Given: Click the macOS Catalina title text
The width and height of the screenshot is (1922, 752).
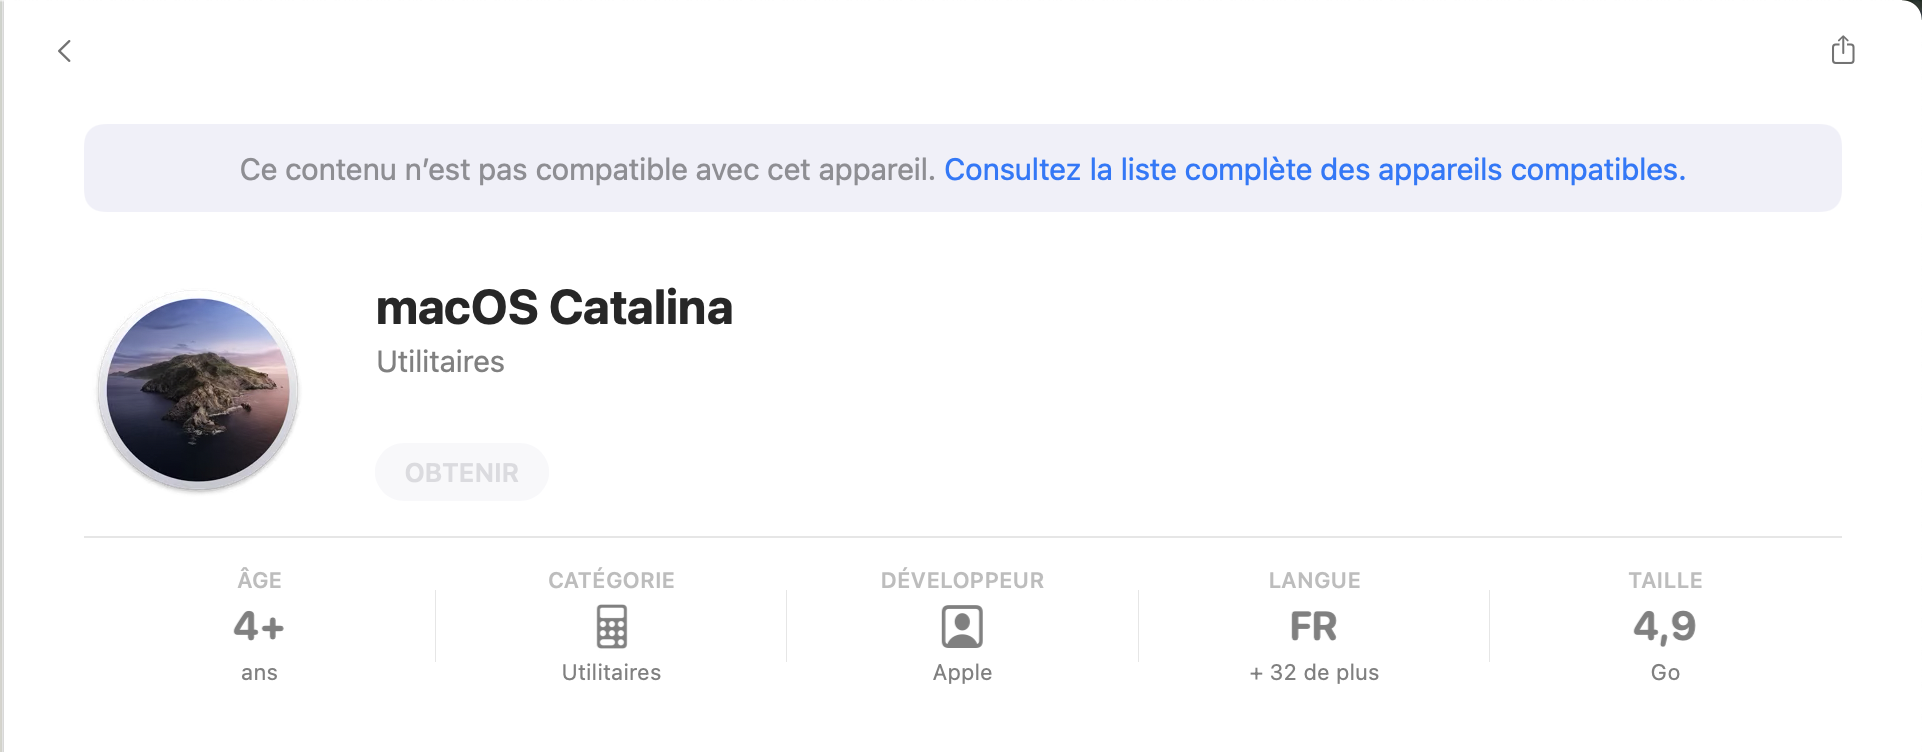Looking at the screenshot, I should tap(554, 308).
